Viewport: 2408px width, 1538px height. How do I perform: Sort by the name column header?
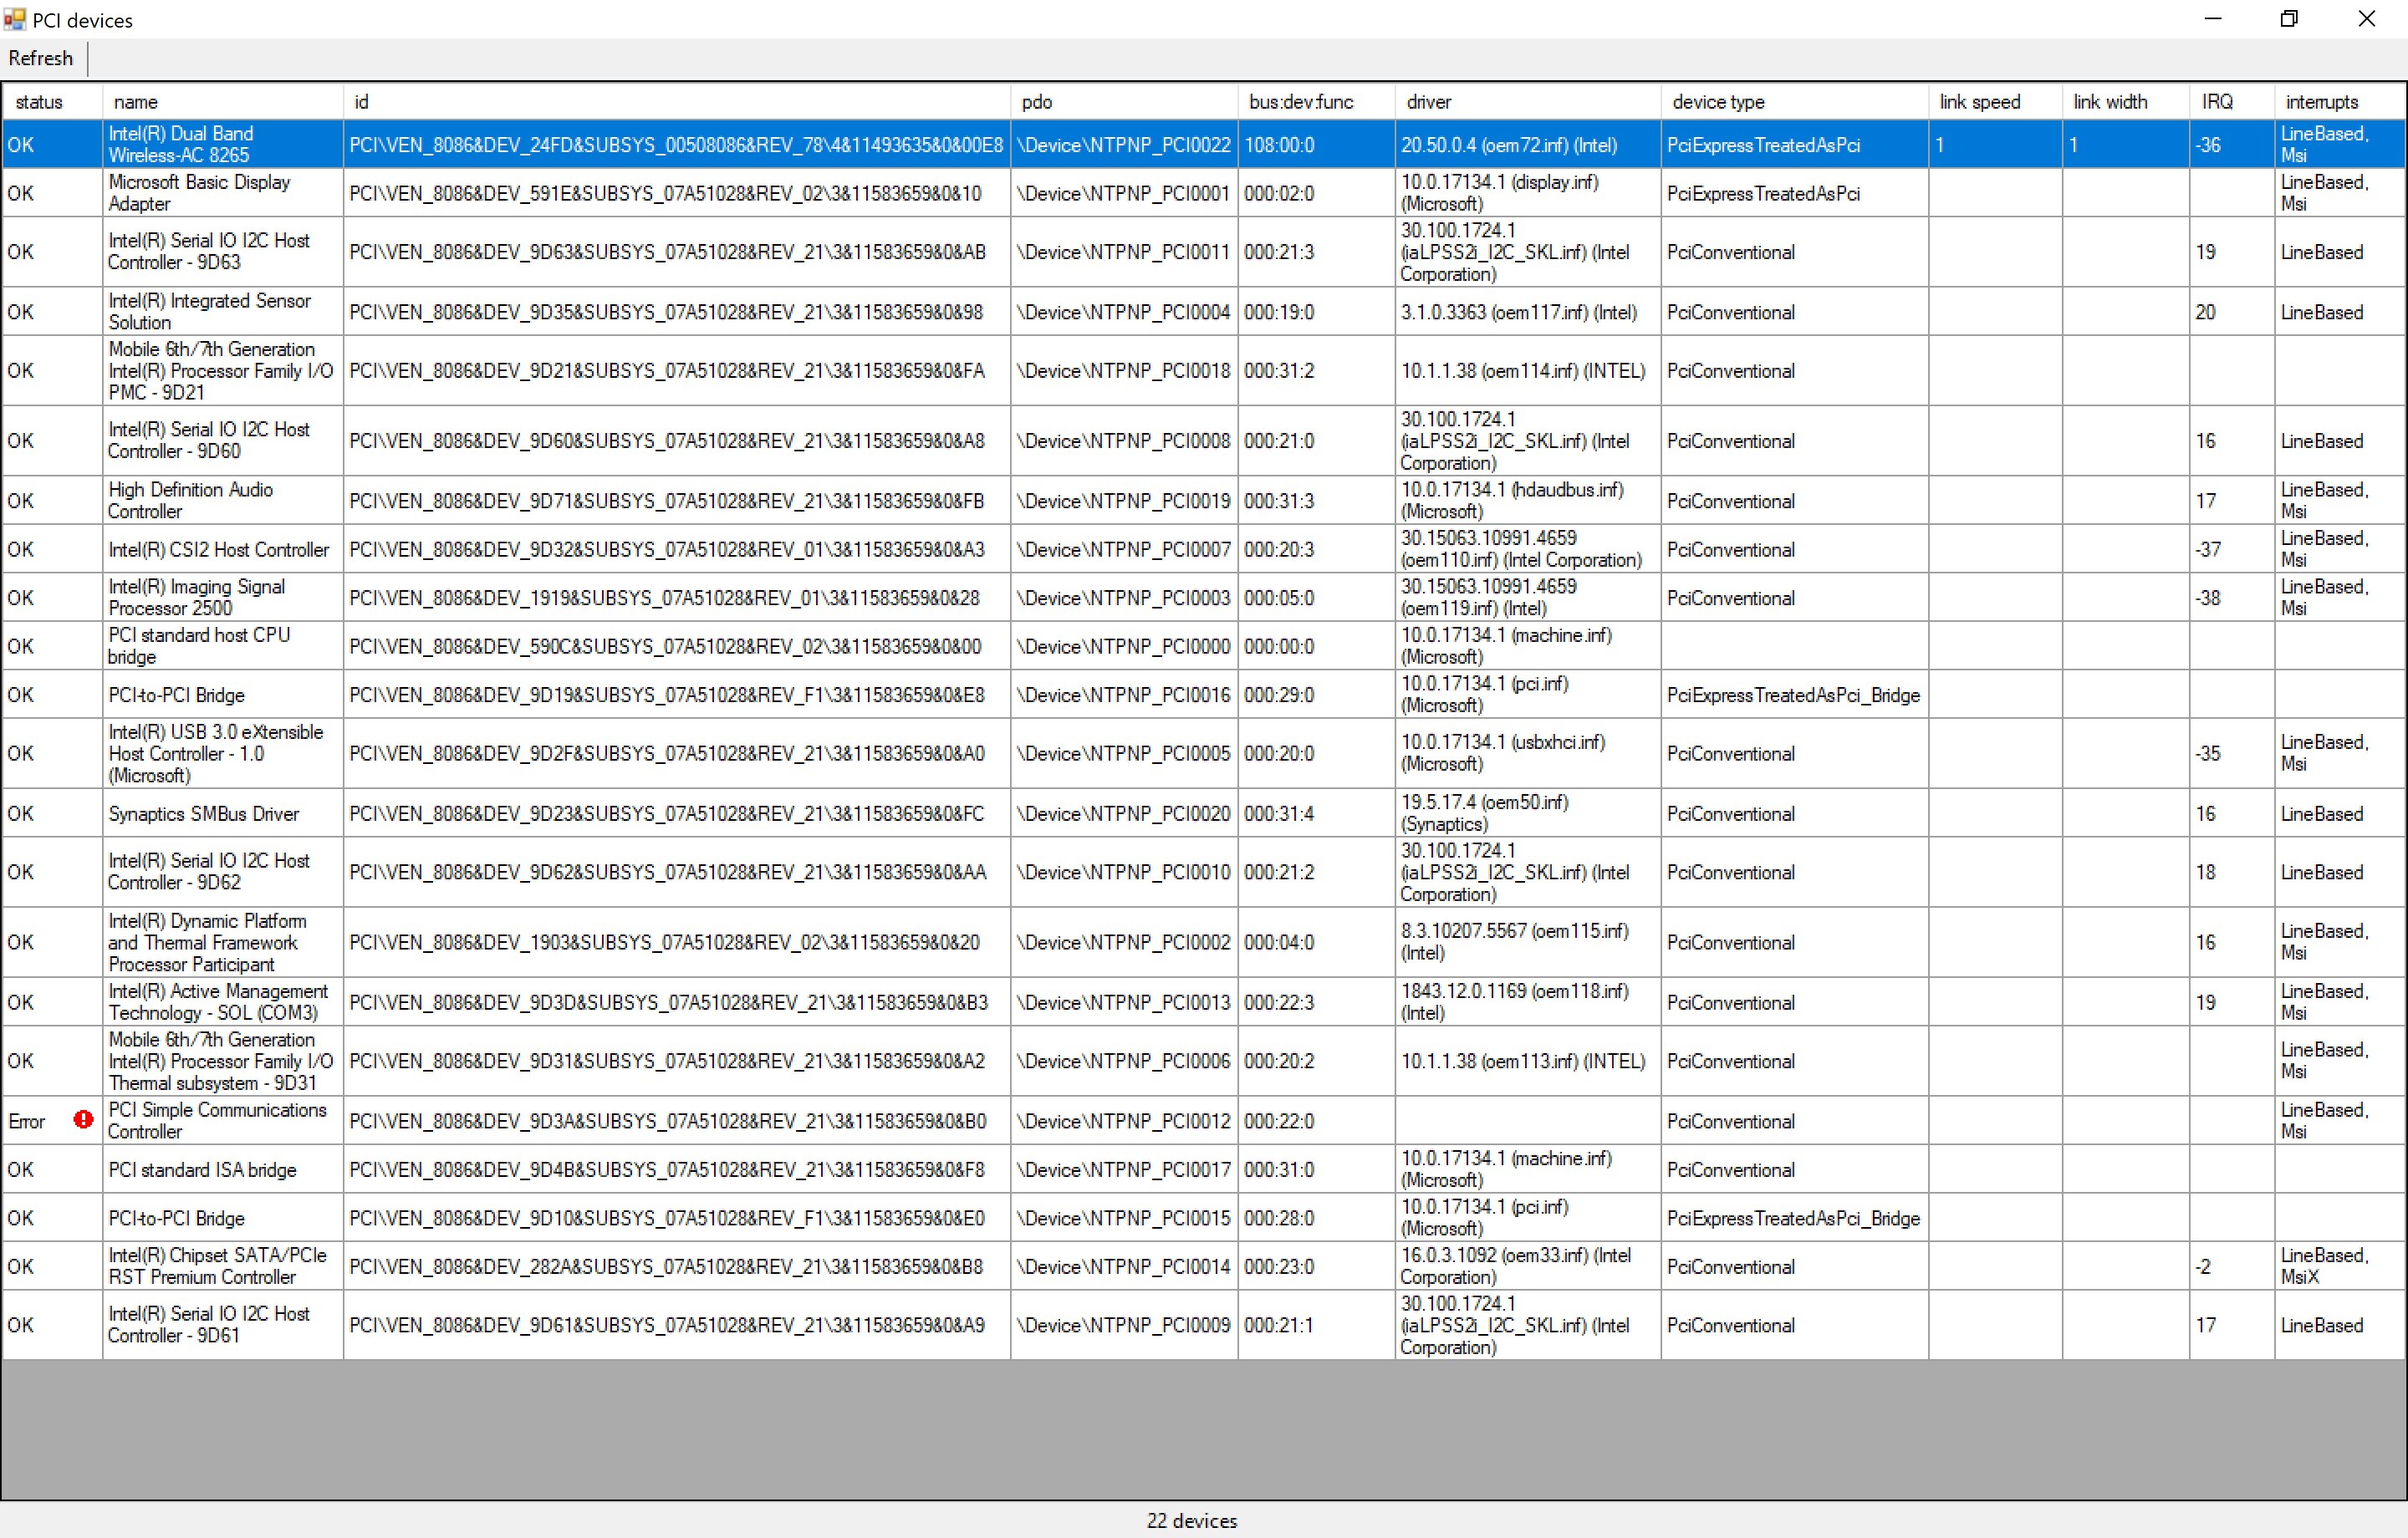222,102
